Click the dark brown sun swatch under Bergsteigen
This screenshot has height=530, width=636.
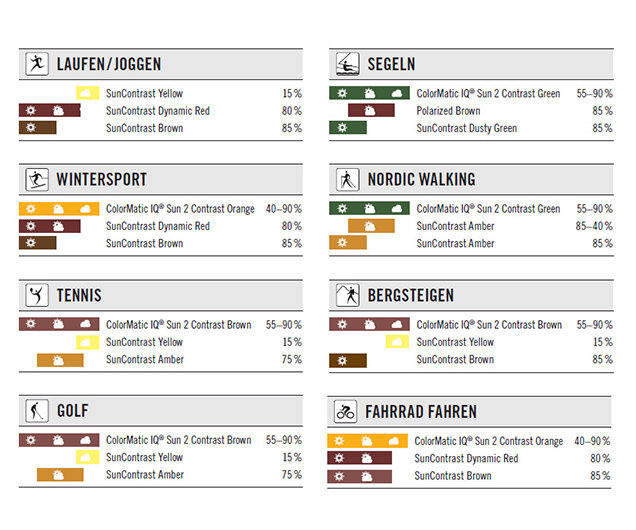point(348,360)
